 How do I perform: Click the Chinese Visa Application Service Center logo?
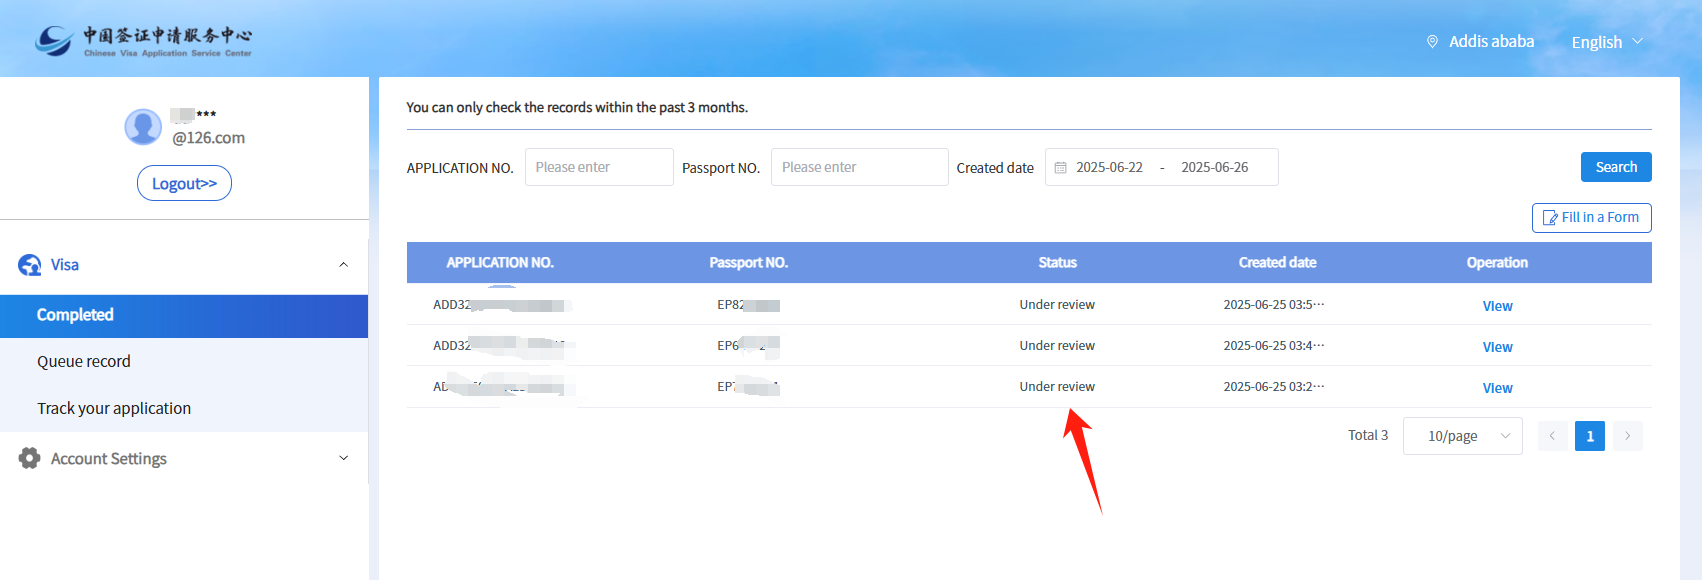(143, 41)
